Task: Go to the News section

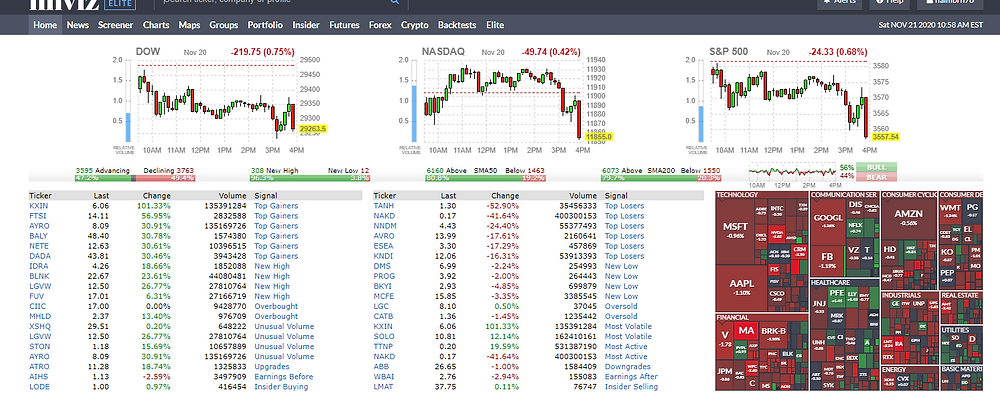Action: (x=78, y=25)
